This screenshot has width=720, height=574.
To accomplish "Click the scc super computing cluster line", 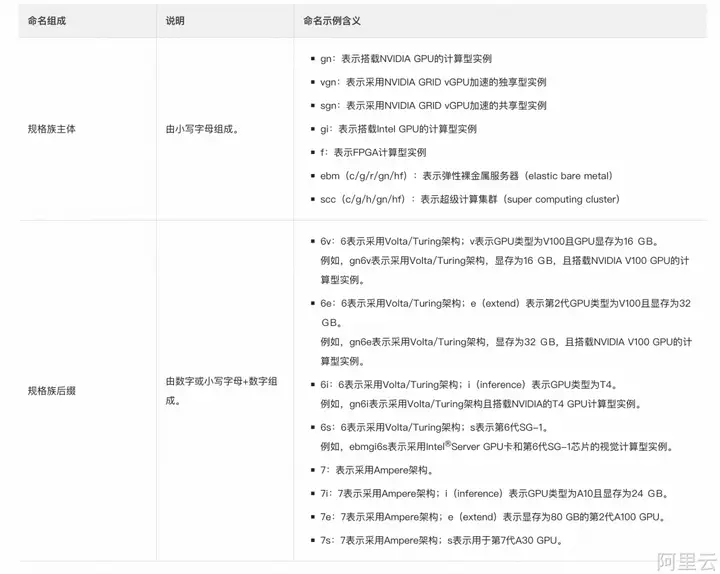I will [470, 199].
